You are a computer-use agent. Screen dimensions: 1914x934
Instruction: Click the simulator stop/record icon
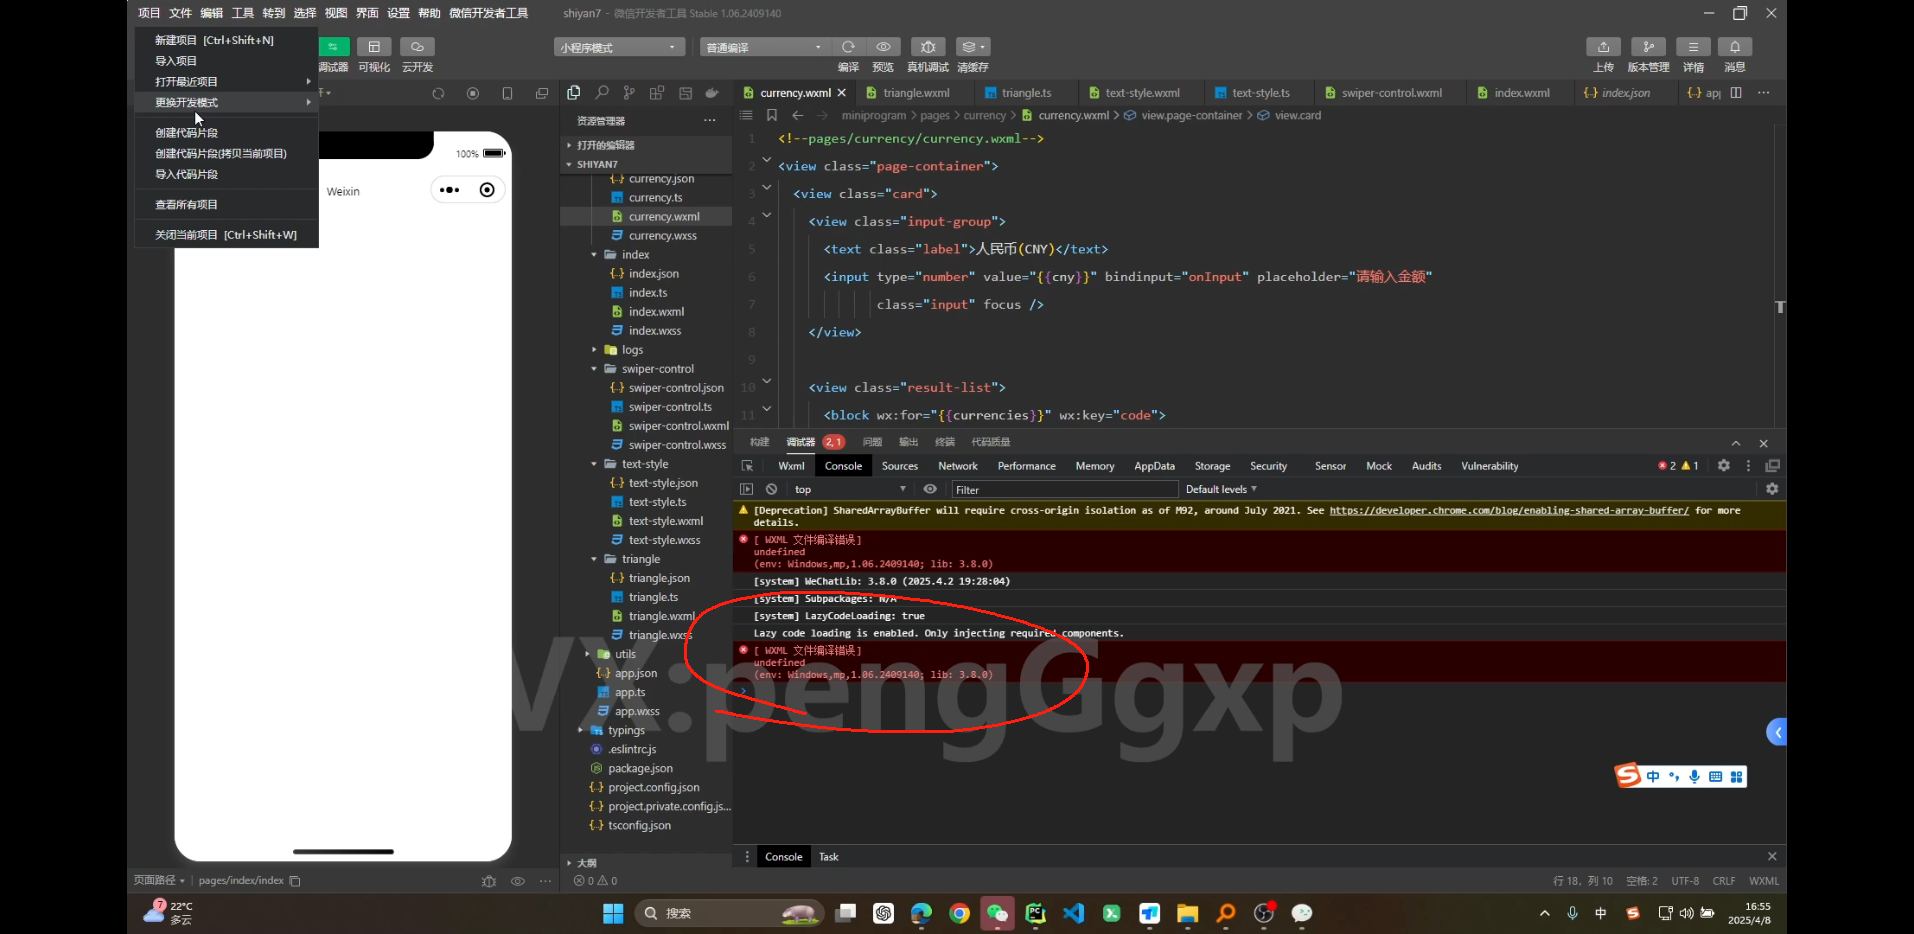[473, 93]
